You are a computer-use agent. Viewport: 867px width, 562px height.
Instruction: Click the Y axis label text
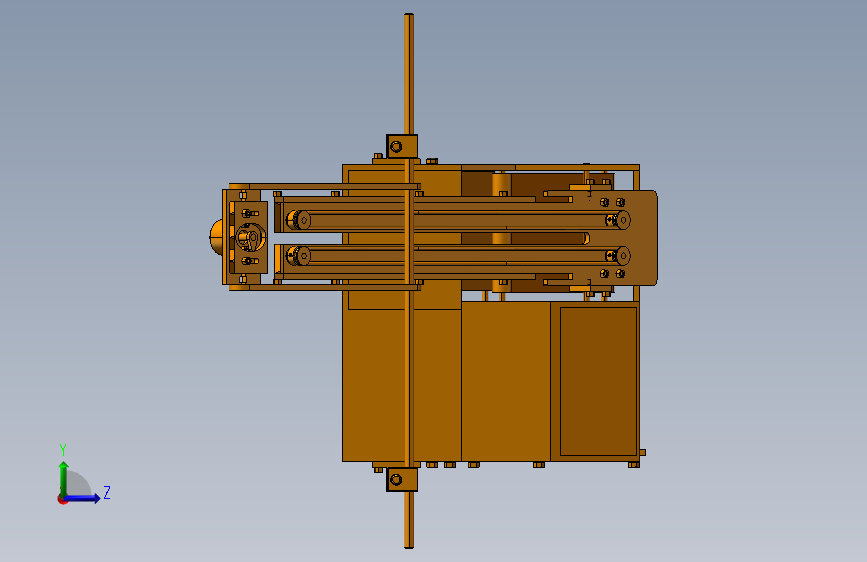click(x=63, y=449)
